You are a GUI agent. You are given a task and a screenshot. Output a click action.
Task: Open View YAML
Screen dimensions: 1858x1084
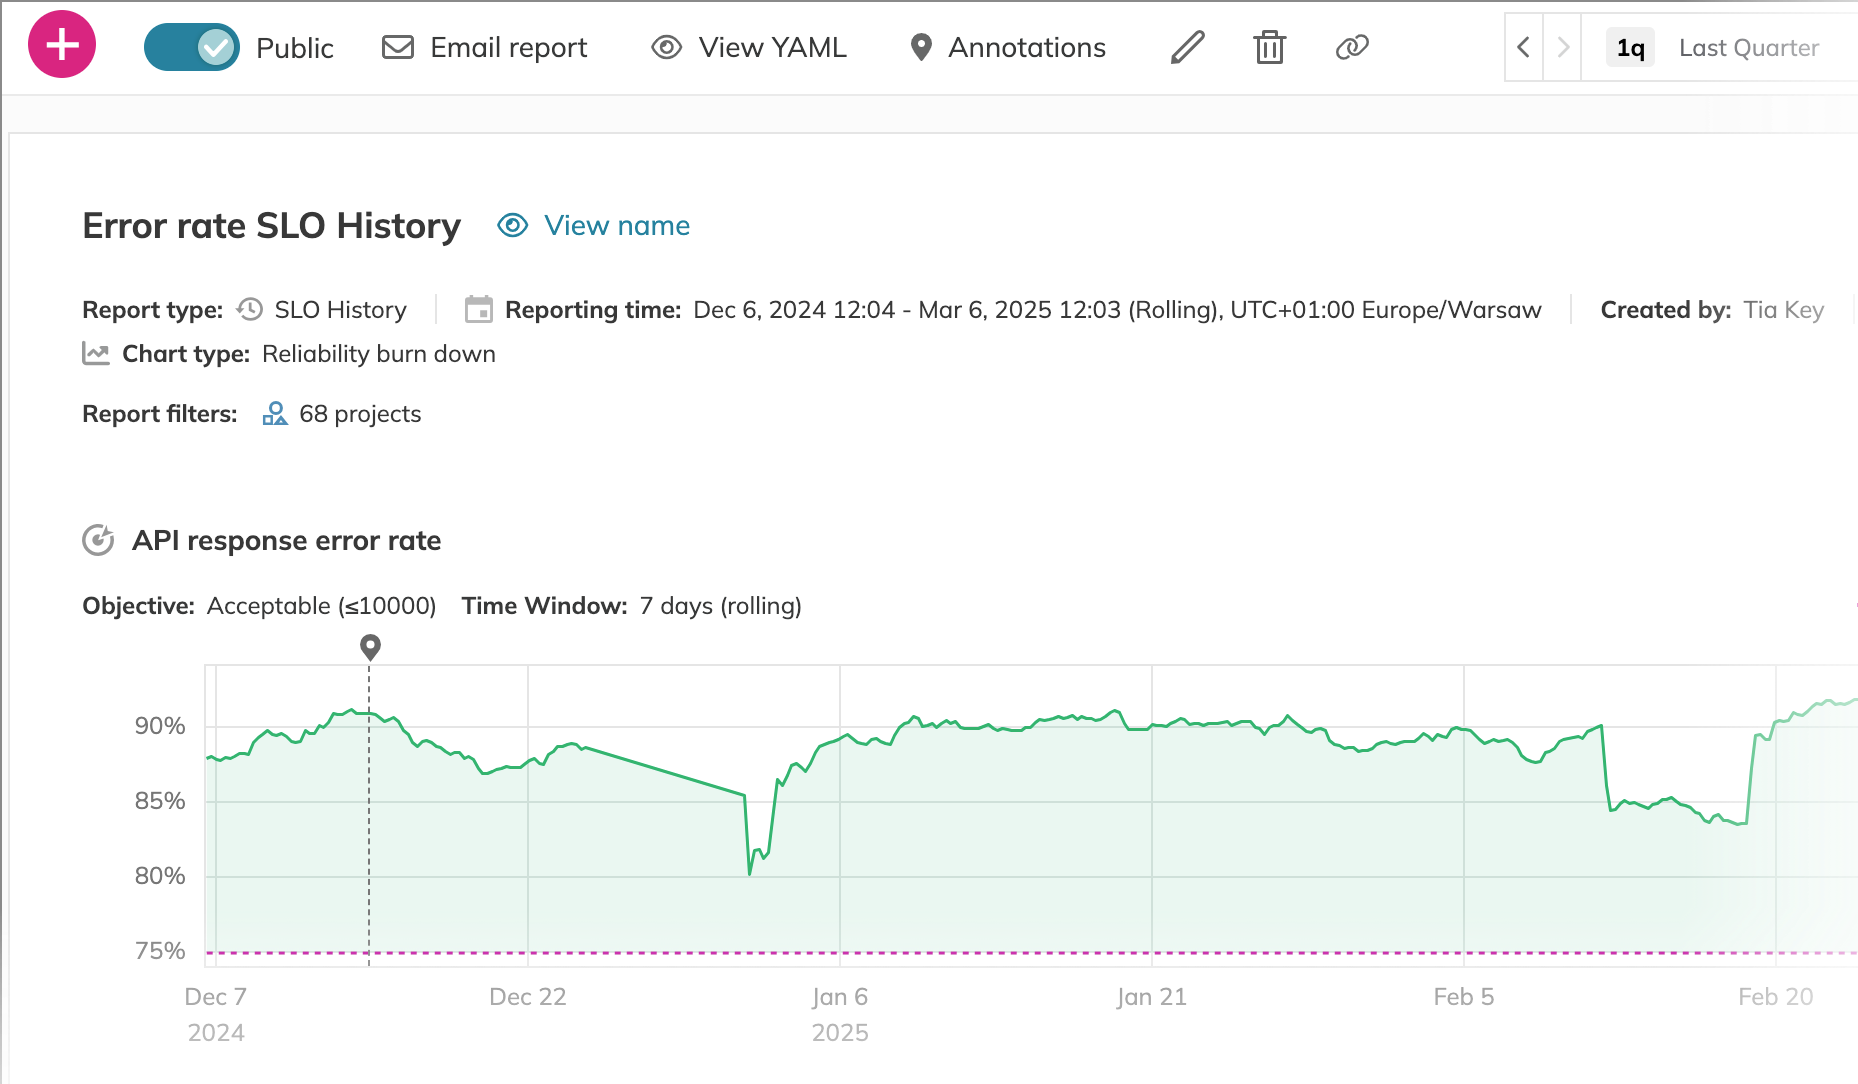tap(749, 48)
